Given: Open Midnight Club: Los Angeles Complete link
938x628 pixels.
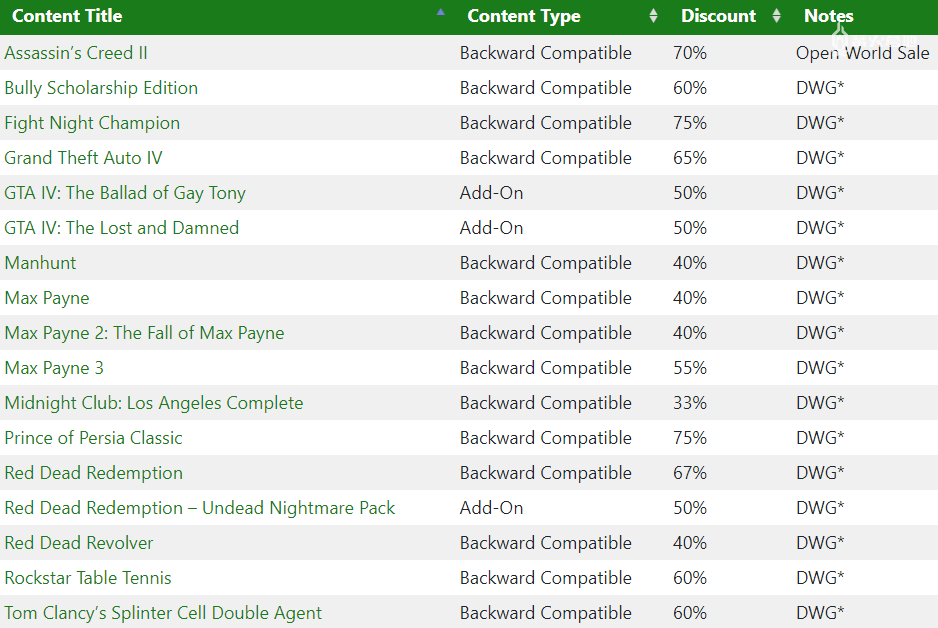Looking at the screenshot, I should pos(154,403).
